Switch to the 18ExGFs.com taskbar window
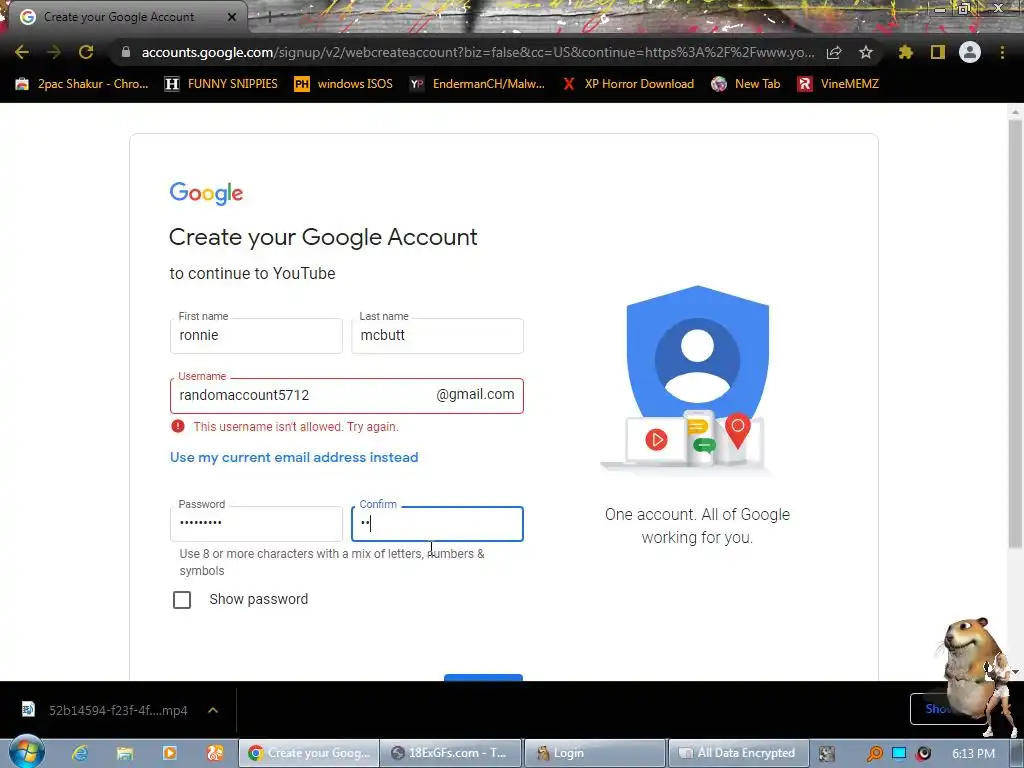Image resolution: width=1024 pixels, height=768 pixels. point(451,753)
